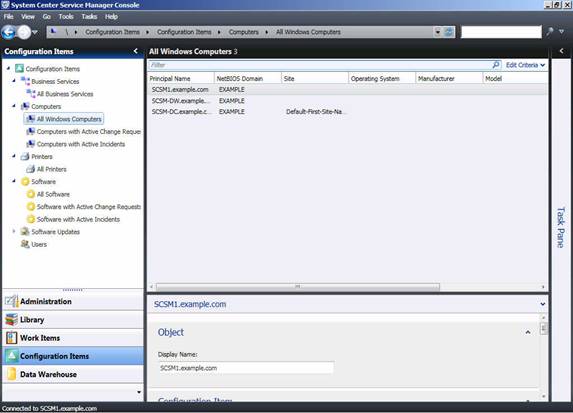Click the Back navigation arrow button
The height and width of the screenshot is (413, 573).
(x=8, y=32)
